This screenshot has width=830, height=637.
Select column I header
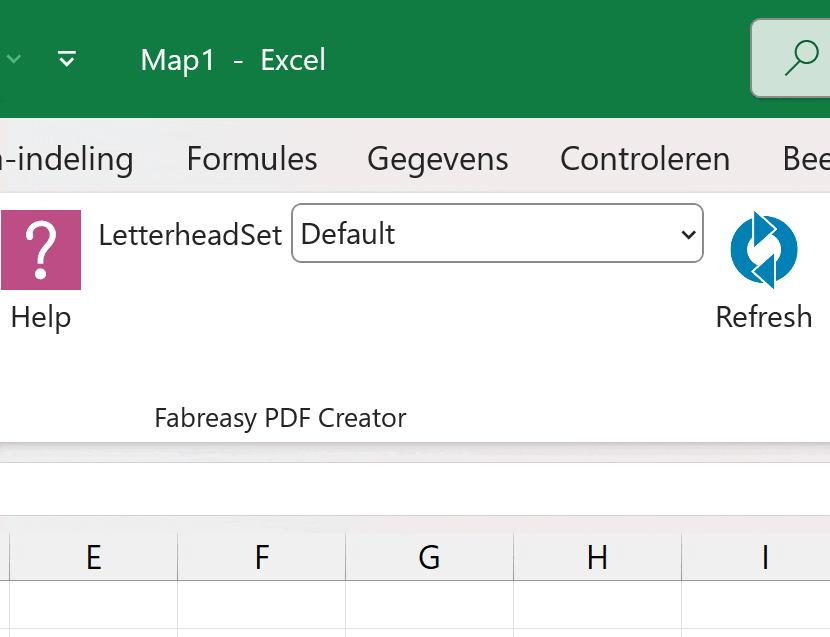click(765, 557)
